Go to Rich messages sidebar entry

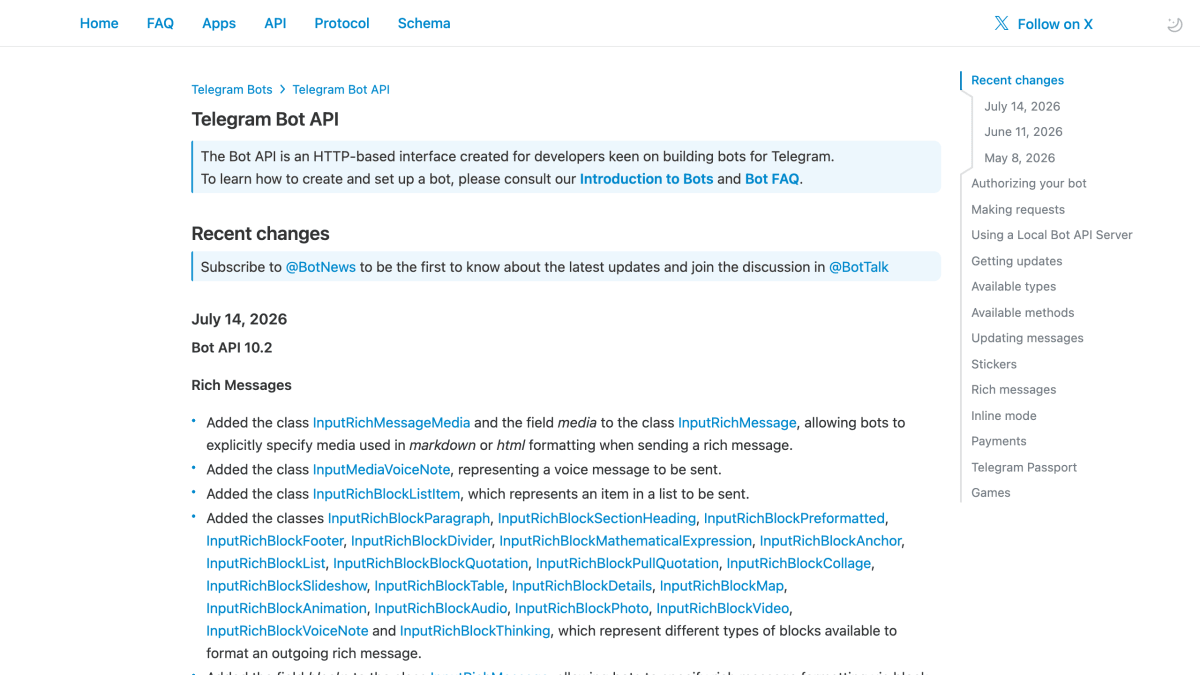[x=1013, y=389]
